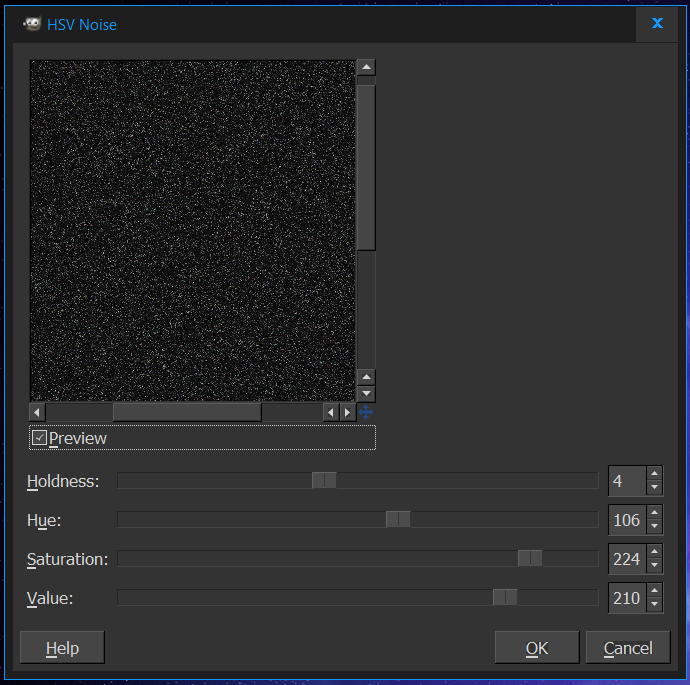Screen dimensions: 690x685
Task: Click the Saturation label
Action: (x=67, y=559)
